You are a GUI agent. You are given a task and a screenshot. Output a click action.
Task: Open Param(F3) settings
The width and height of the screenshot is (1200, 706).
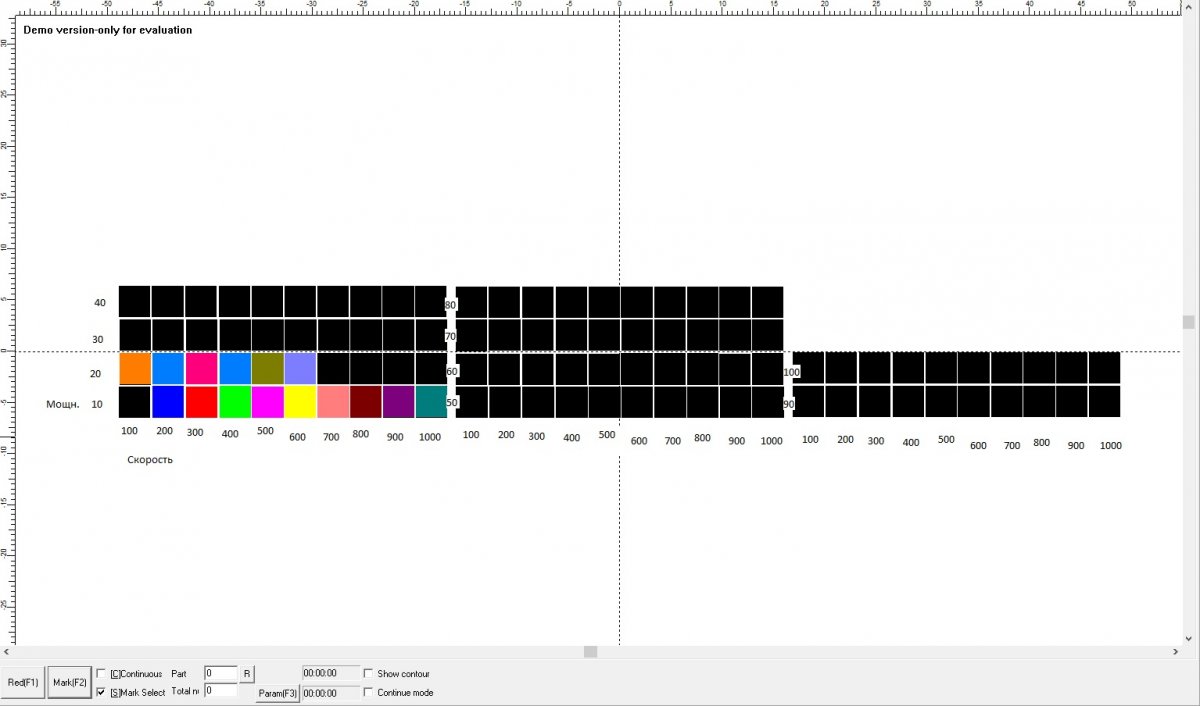[277, 693]
